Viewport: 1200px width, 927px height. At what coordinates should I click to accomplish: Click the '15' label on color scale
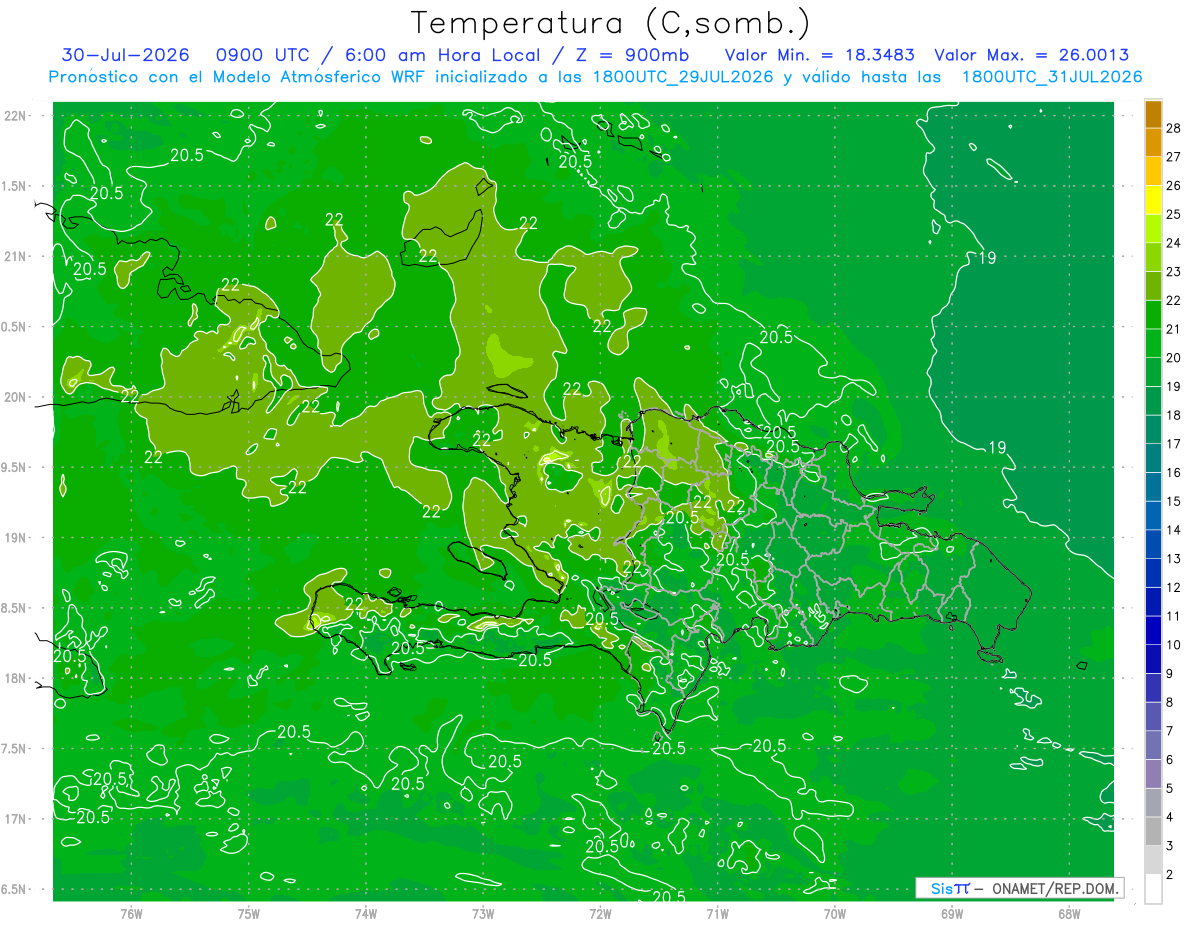(1175, 502)
